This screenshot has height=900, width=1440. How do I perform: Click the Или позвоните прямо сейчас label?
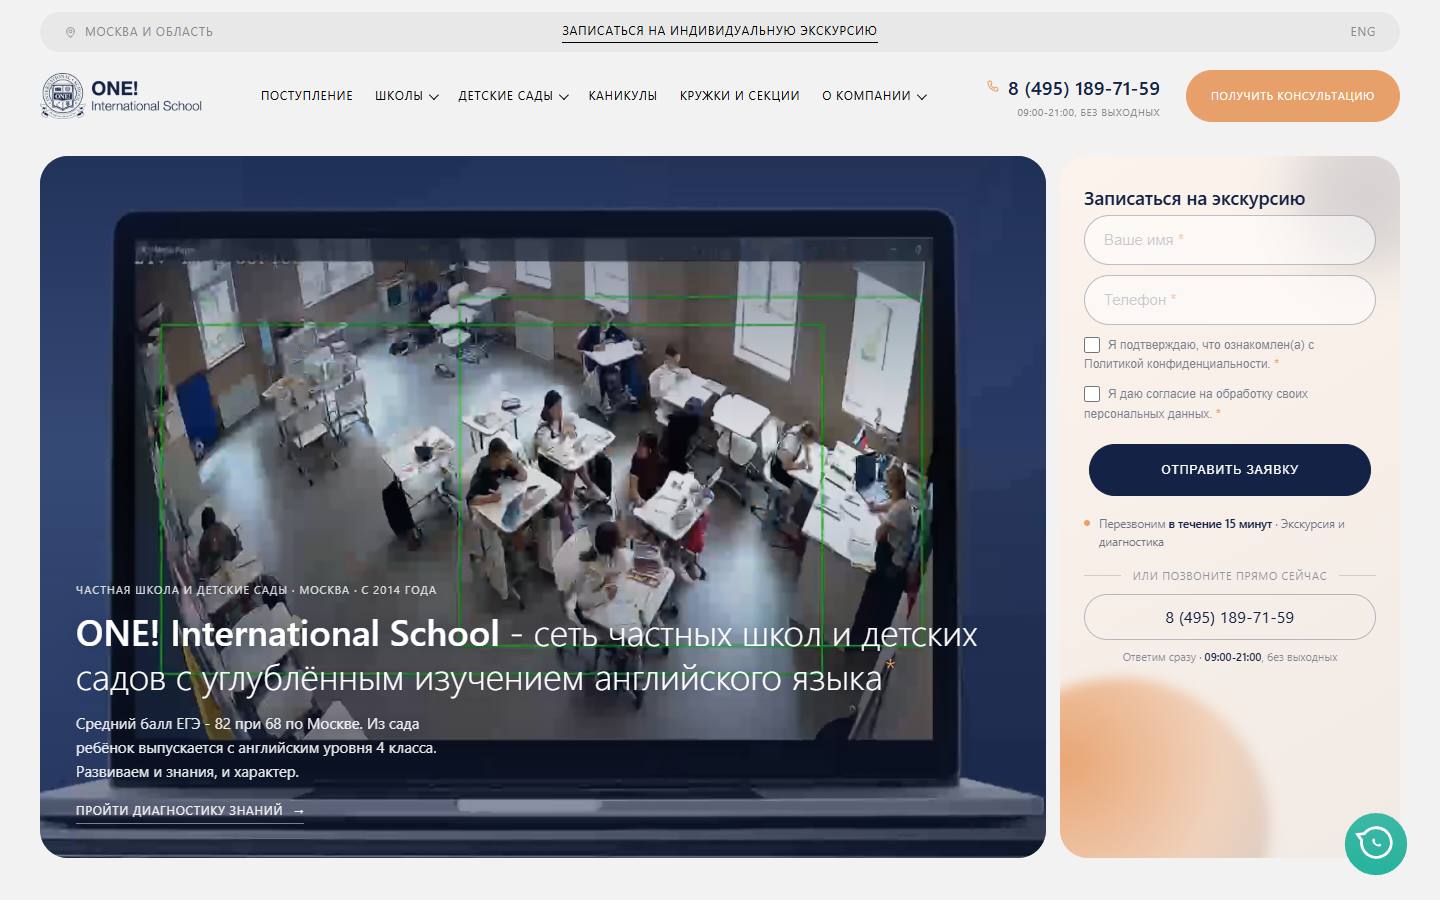tap(1230, 576)
